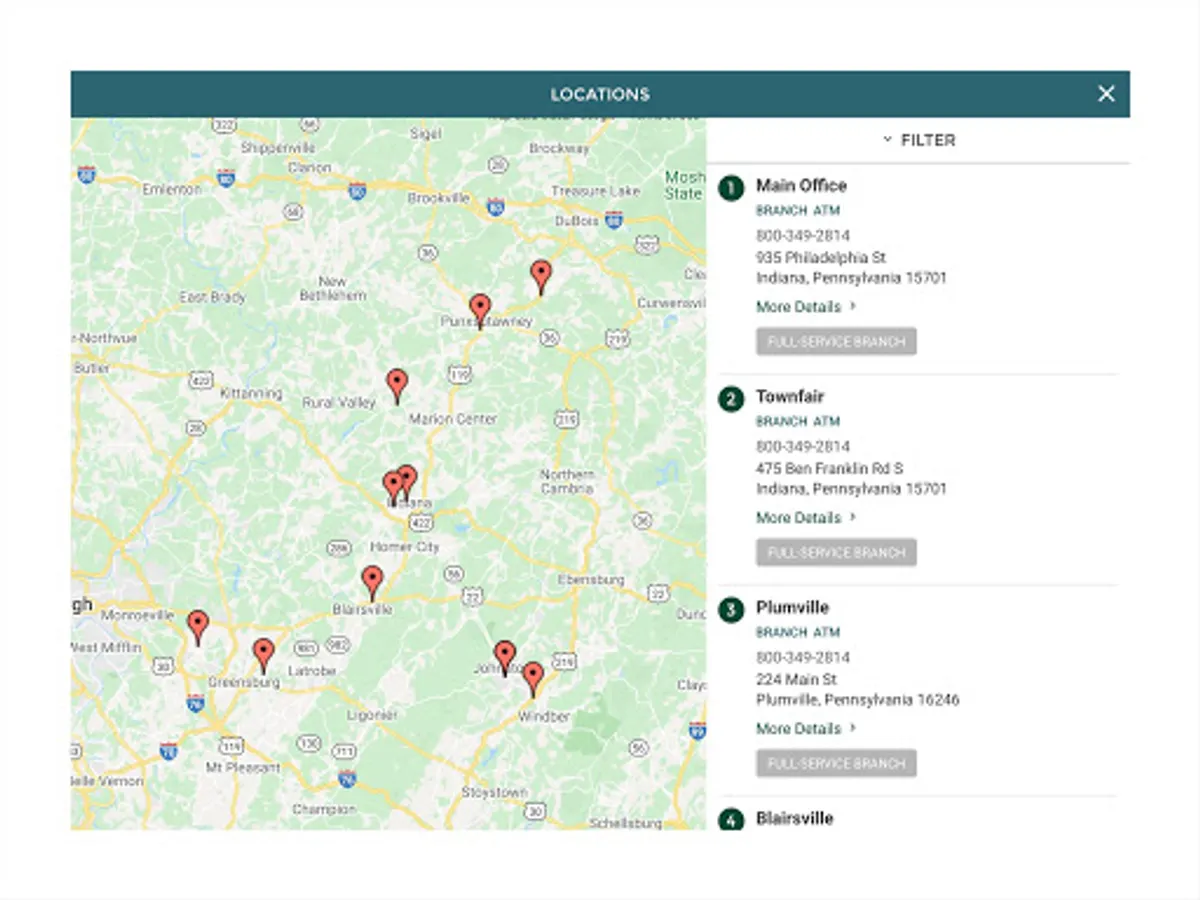
Task: Click phone number under Plumville
Action: (803, 658)
